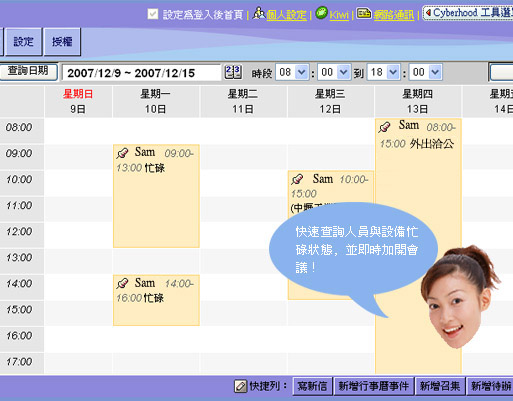Open Sam's 09:00-13:00 忙碌 event on Monday
The width and height of the screenshot is (513, 401).
pos(156,196)
